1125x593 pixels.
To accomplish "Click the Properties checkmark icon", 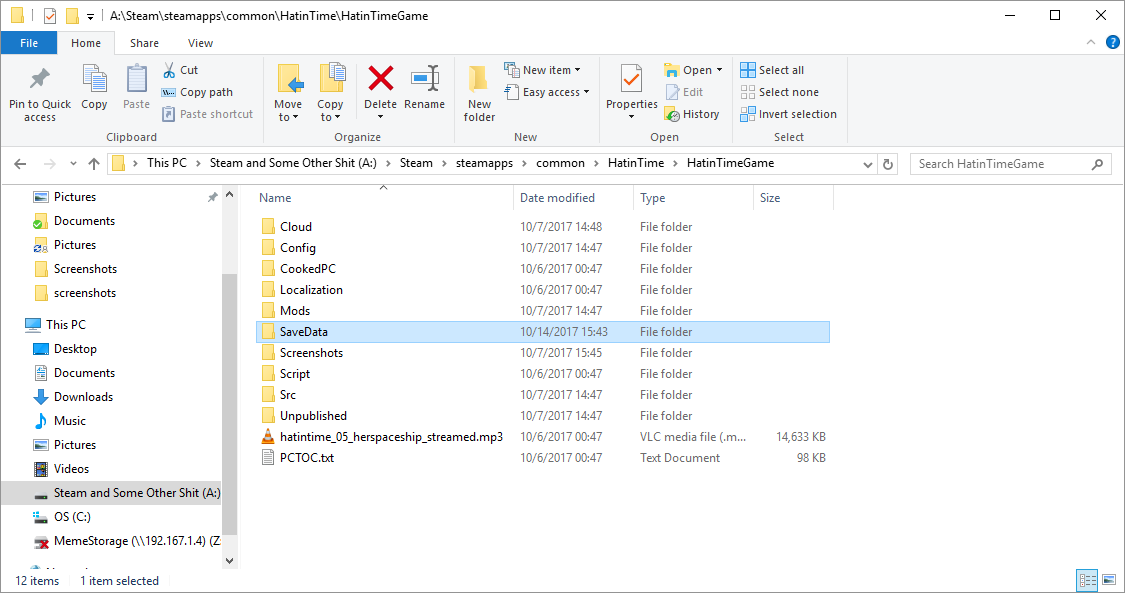I will [x=631, y=79].
